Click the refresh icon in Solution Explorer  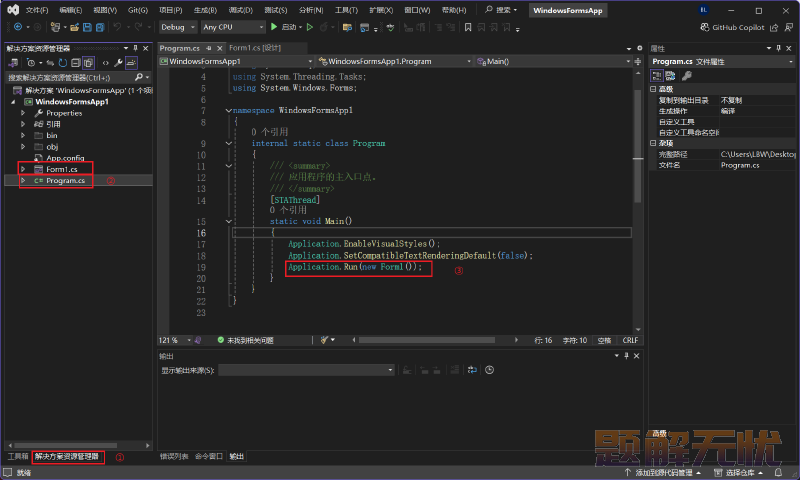point(63,63)
